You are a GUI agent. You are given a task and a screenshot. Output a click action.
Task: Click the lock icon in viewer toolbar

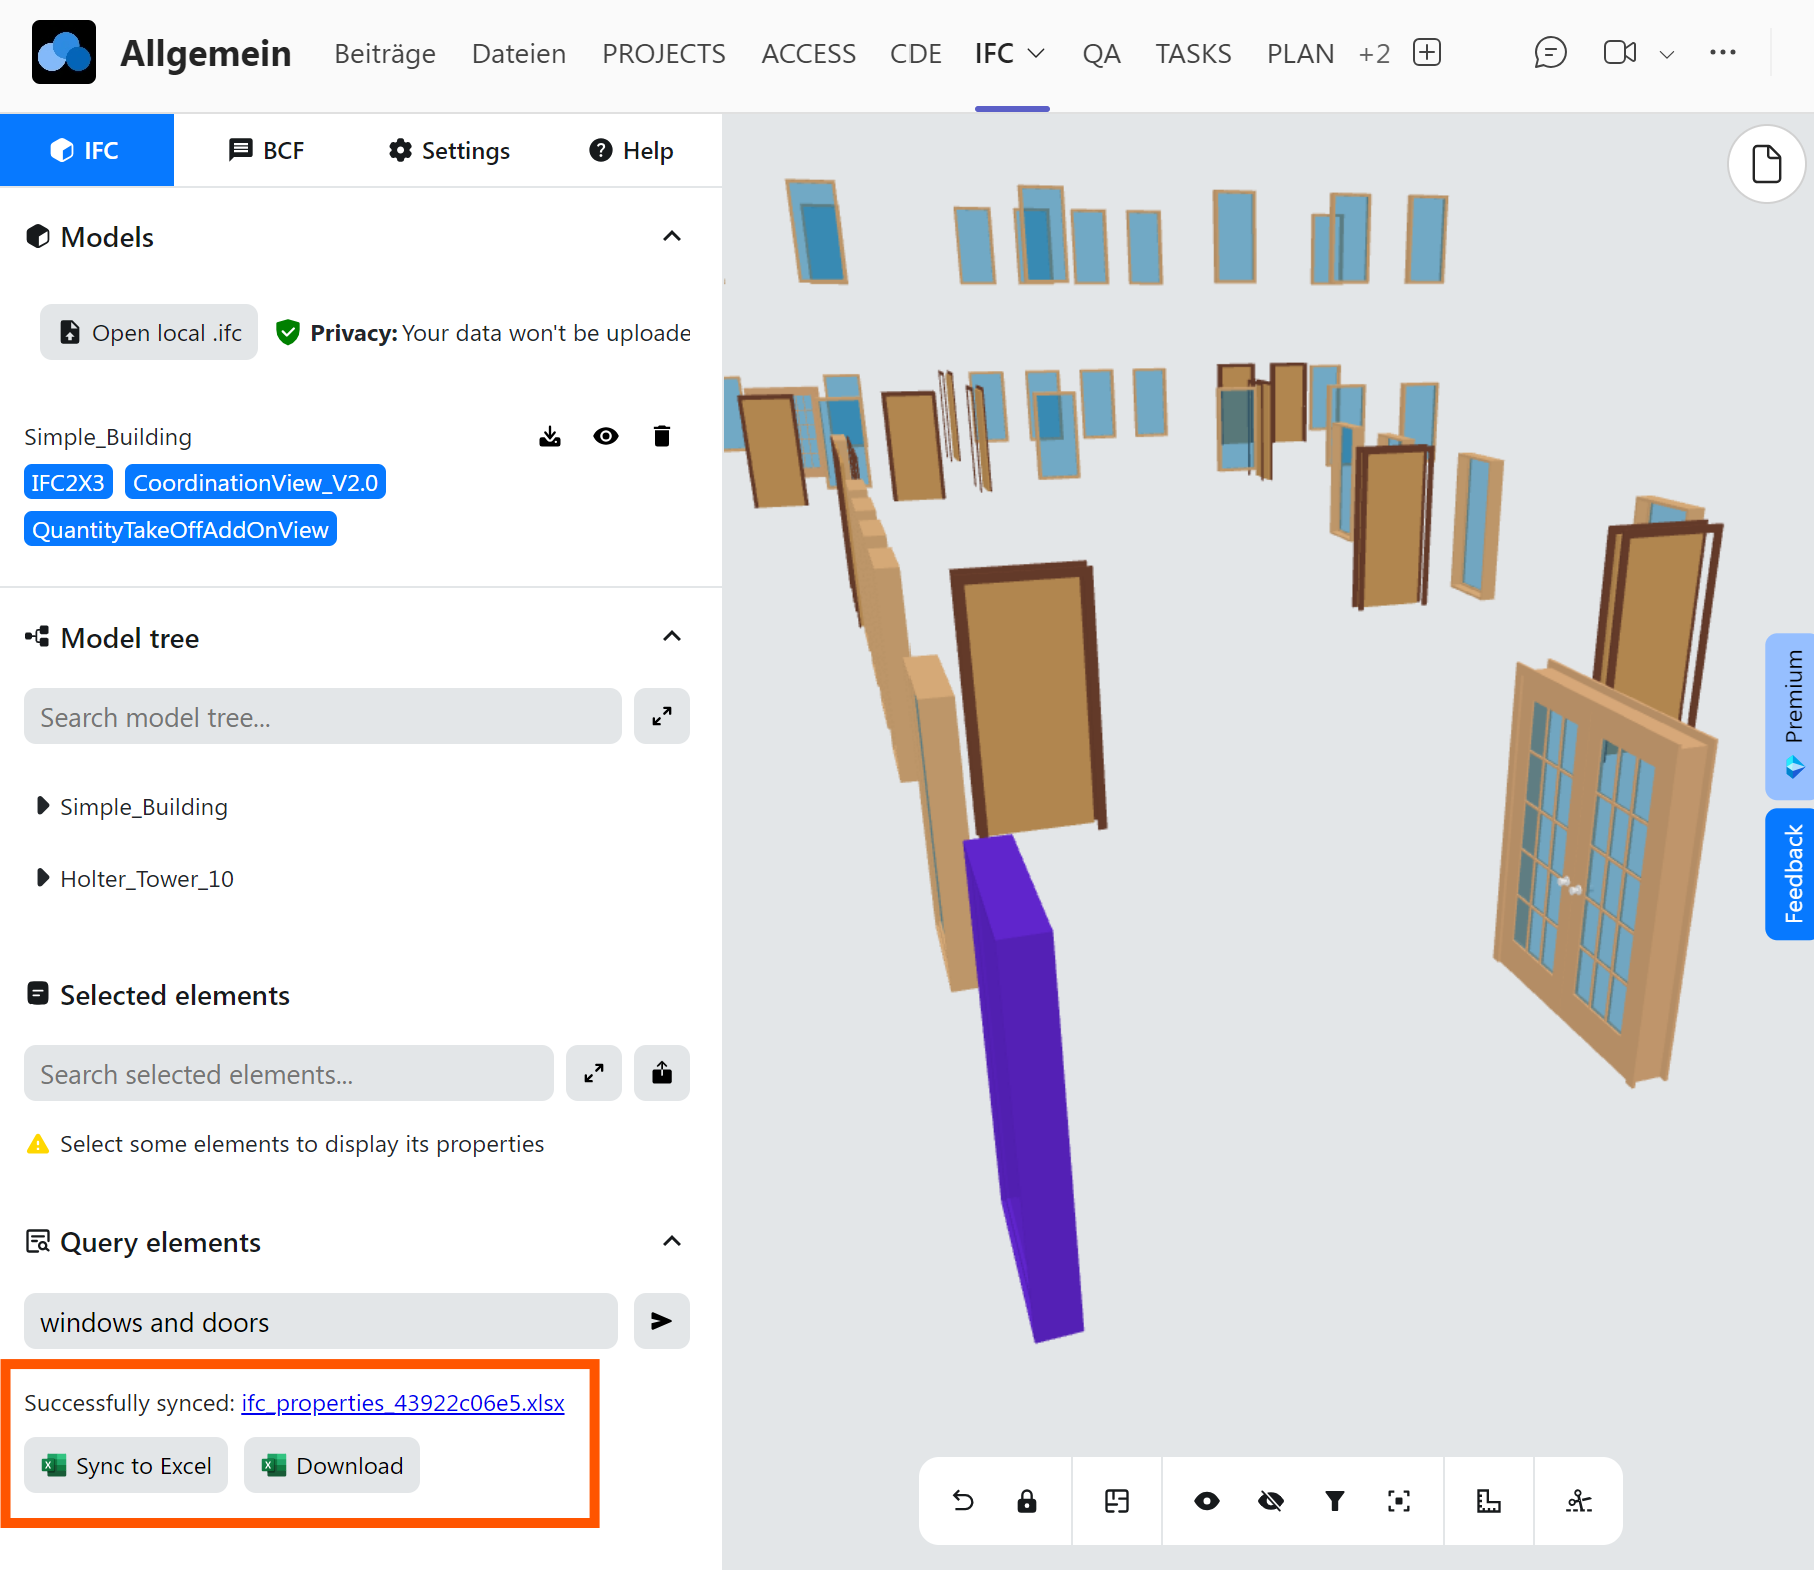1027,1501
